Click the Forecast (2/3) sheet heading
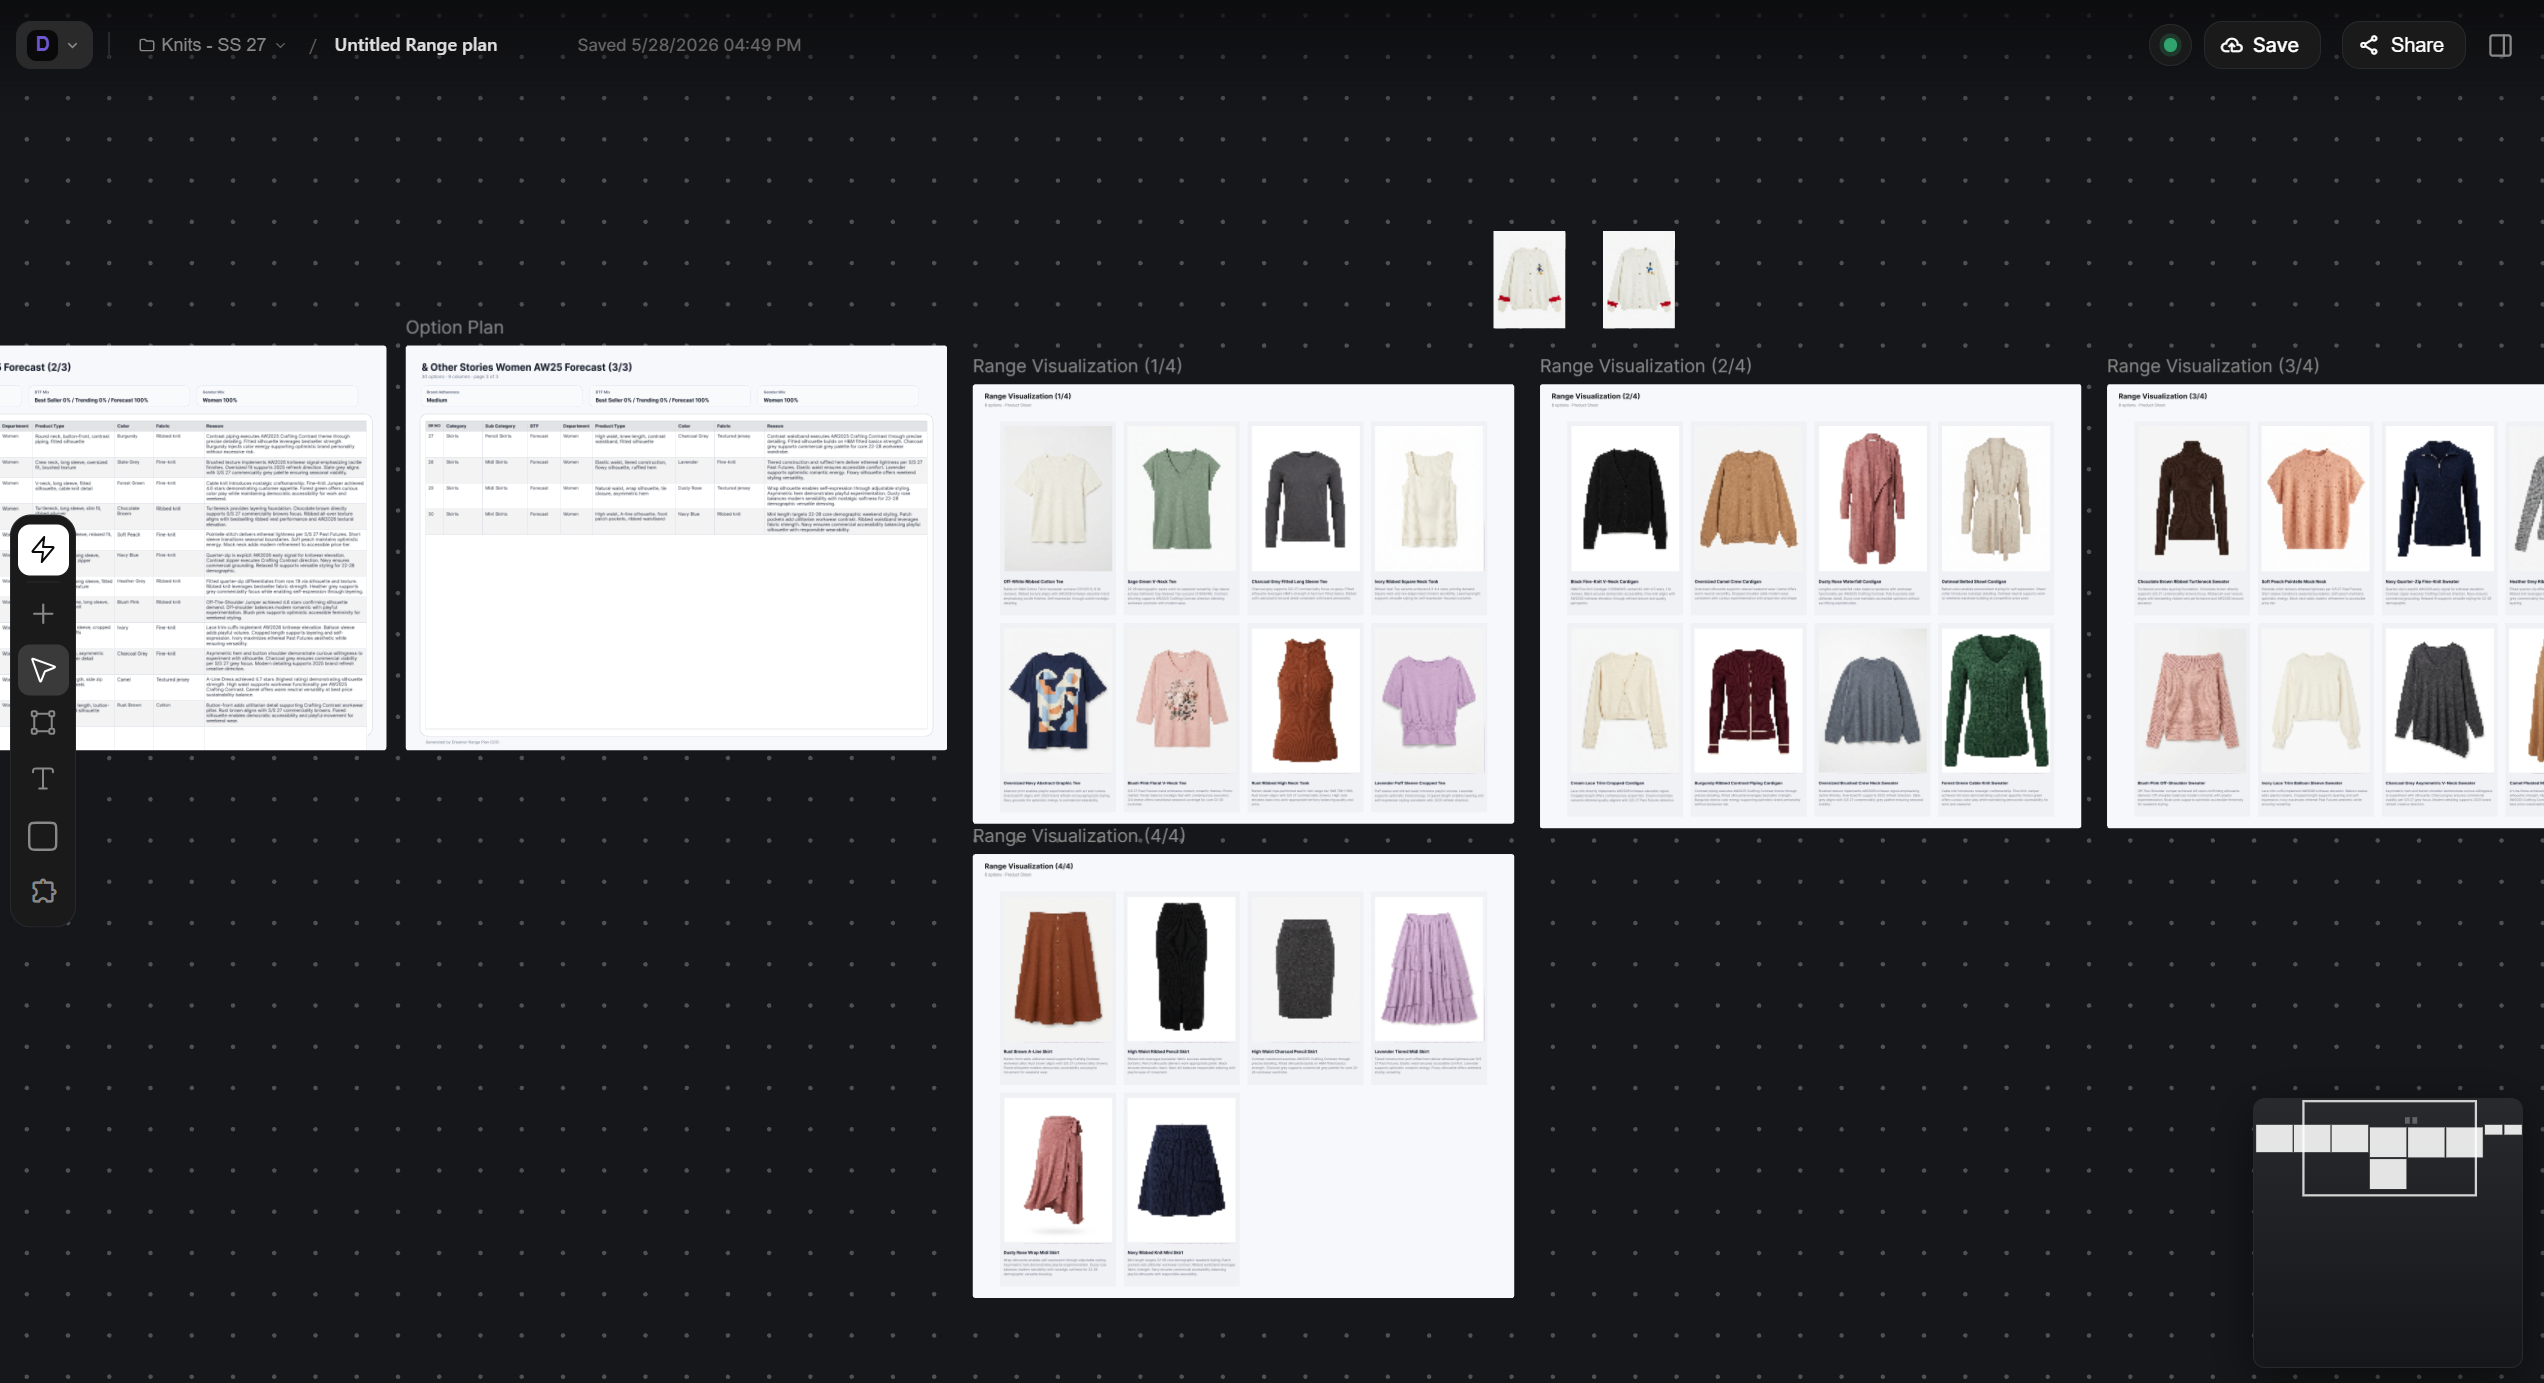This screenshot has width=2544, height=1383. tap(36, 367)
